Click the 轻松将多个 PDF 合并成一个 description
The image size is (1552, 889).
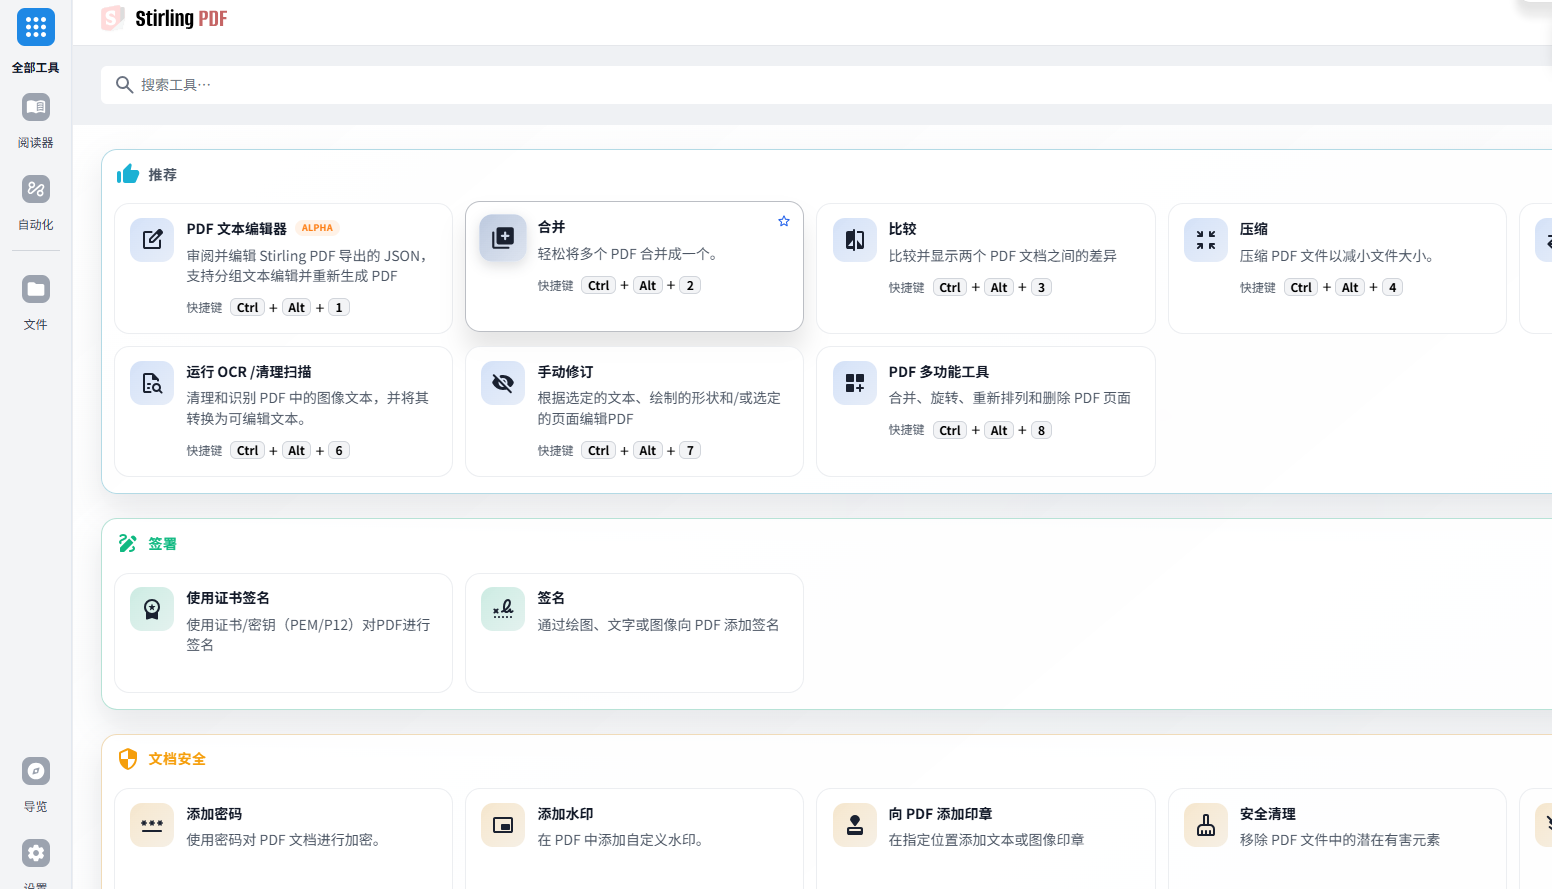tap(628, 254)
